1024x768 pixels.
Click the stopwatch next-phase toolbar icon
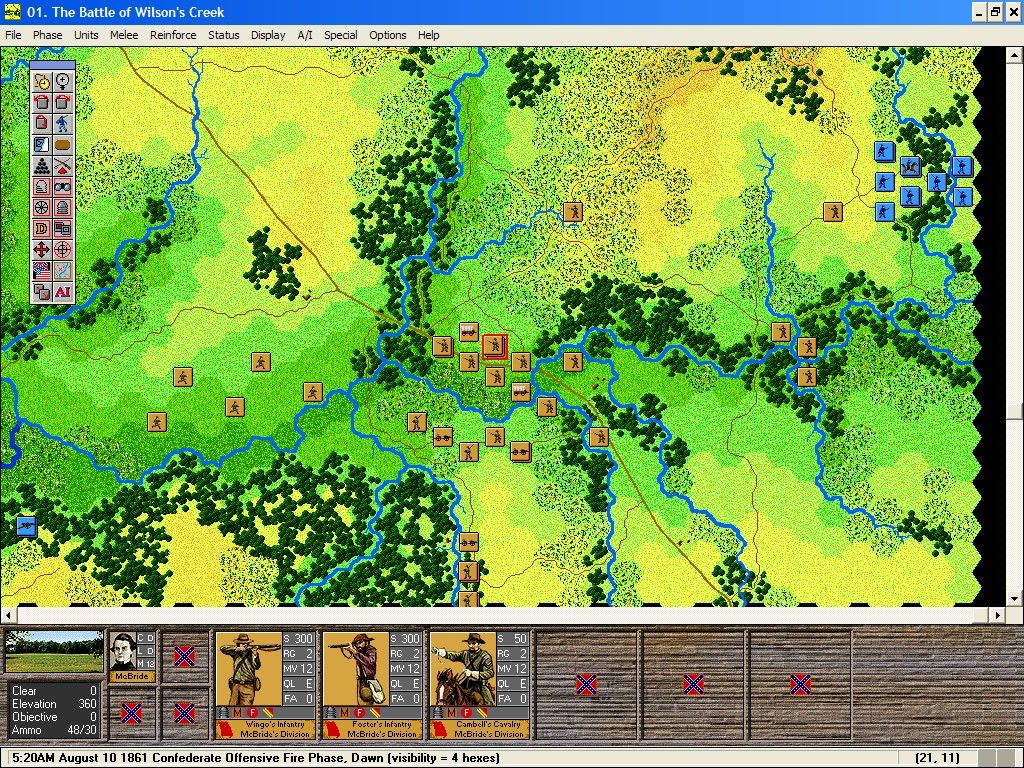coord(42,81)
